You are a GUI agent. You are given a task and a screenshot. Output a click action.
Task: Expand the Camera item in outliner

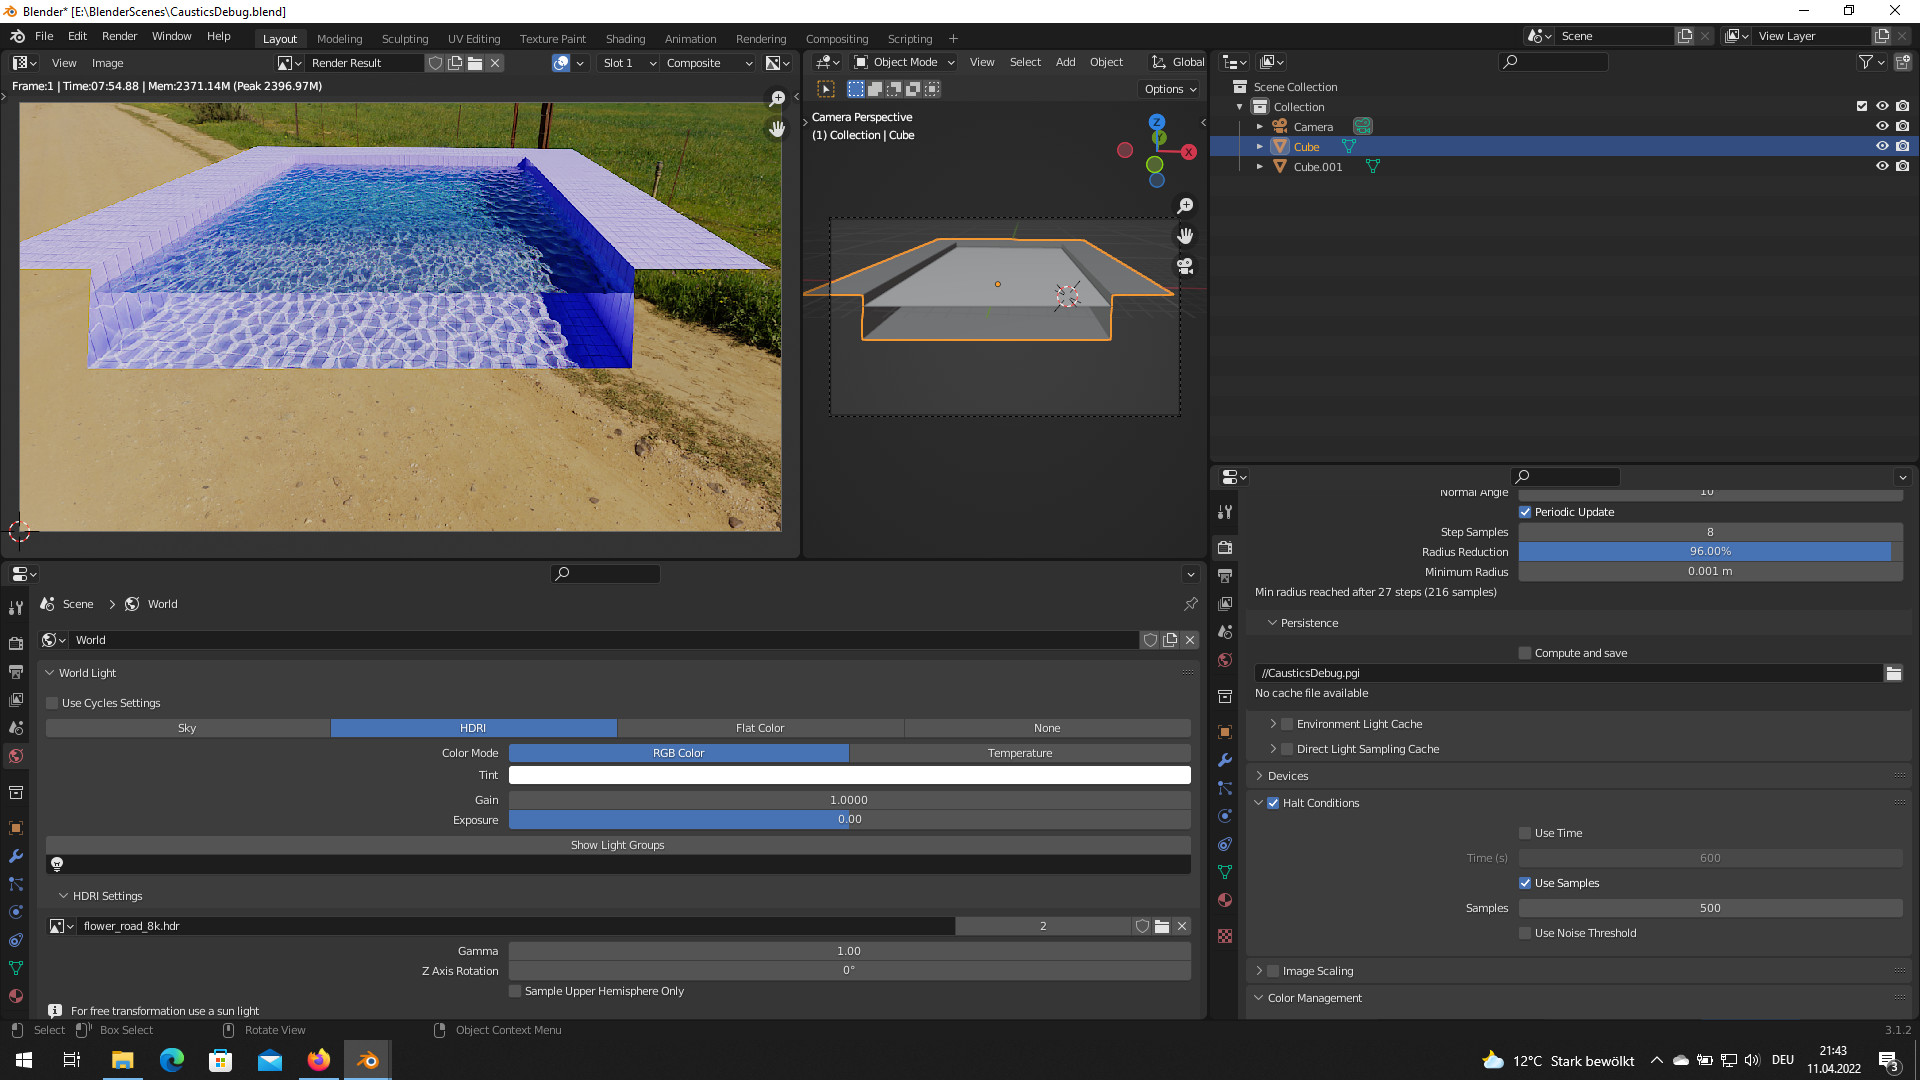tap(1260, 127)
